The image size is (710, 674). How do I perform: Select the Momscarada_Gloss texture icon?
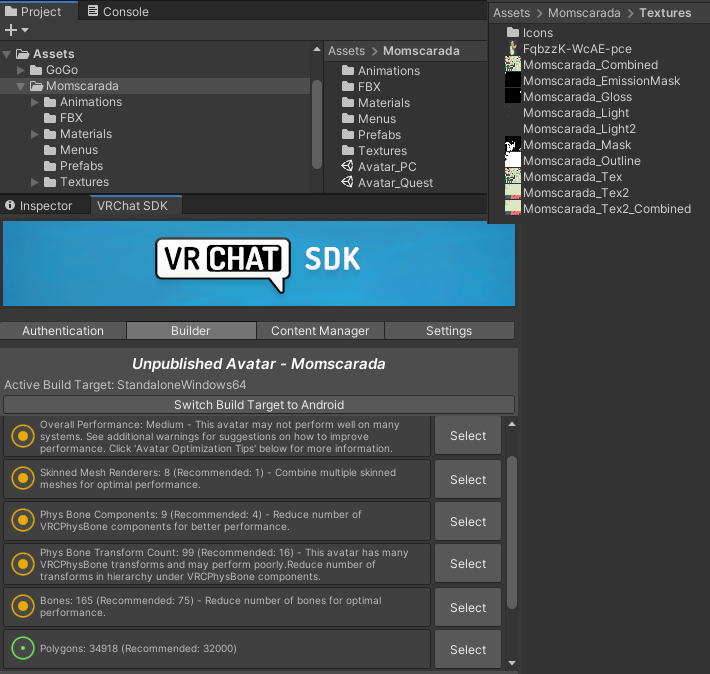click(513, 96)
